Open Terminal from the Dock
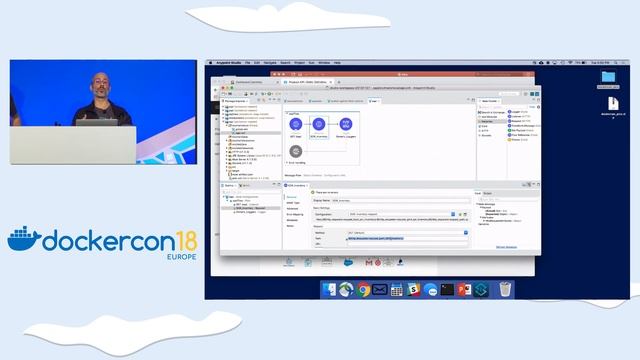Viewport: 640px width, 360px height. click(x=447, y=290)
